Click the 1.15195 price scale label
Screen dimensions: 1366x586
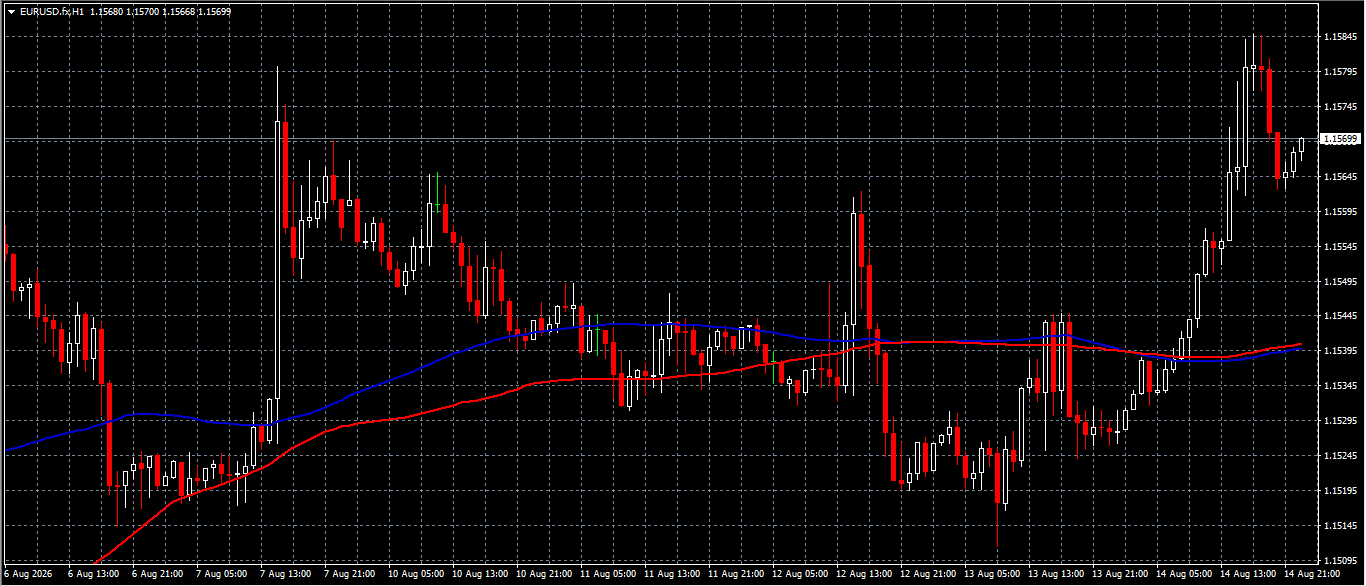tap(1339, 491)
